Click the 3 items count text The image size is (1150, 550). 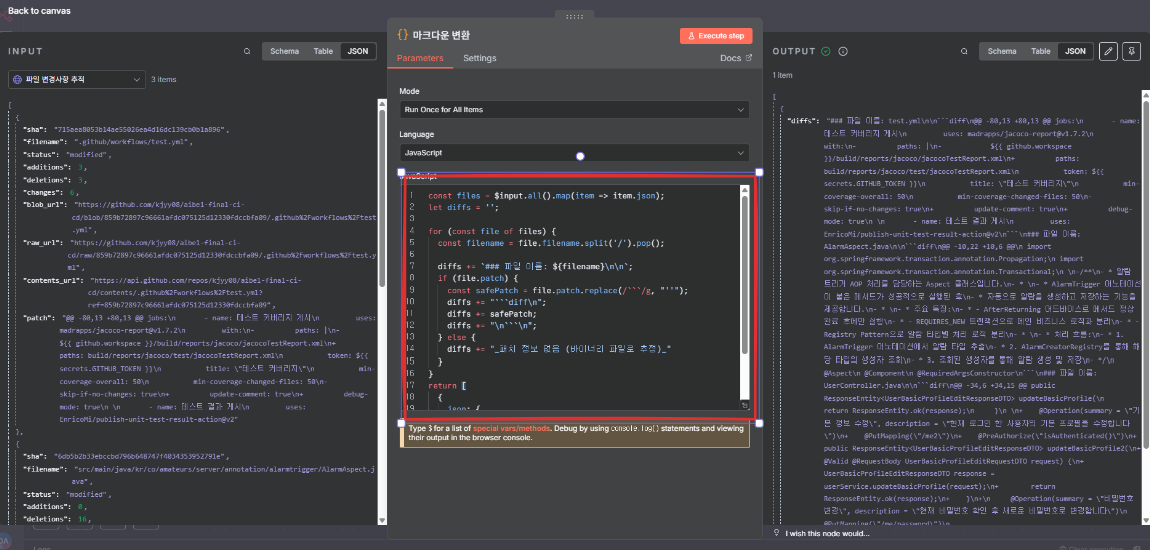coord(164,79)
